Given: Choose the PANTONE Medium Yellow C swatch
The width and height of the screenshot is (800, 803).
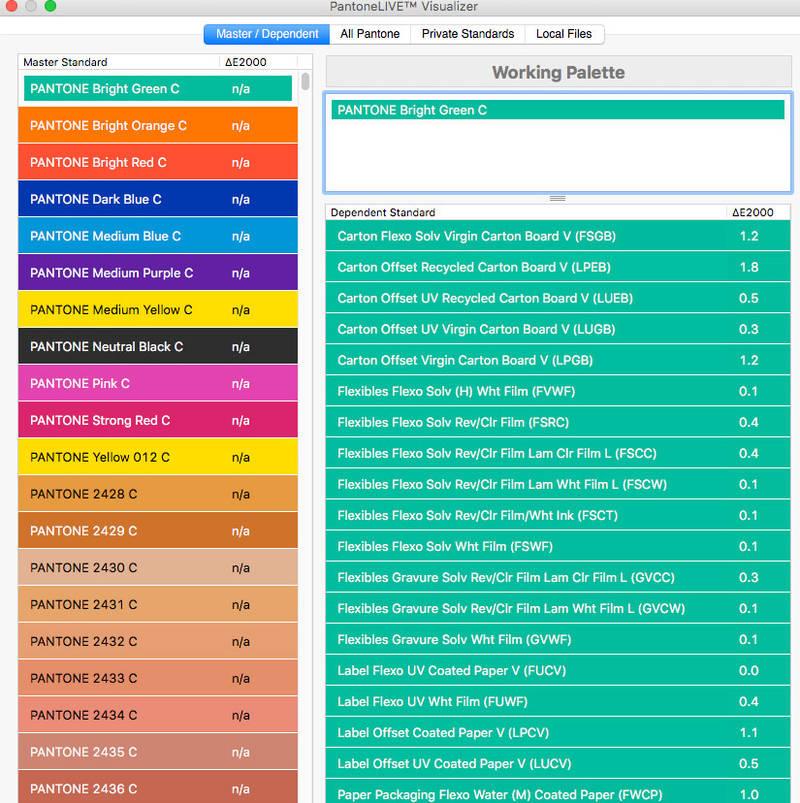Looking at the screenshot, I should click(158, 310).
